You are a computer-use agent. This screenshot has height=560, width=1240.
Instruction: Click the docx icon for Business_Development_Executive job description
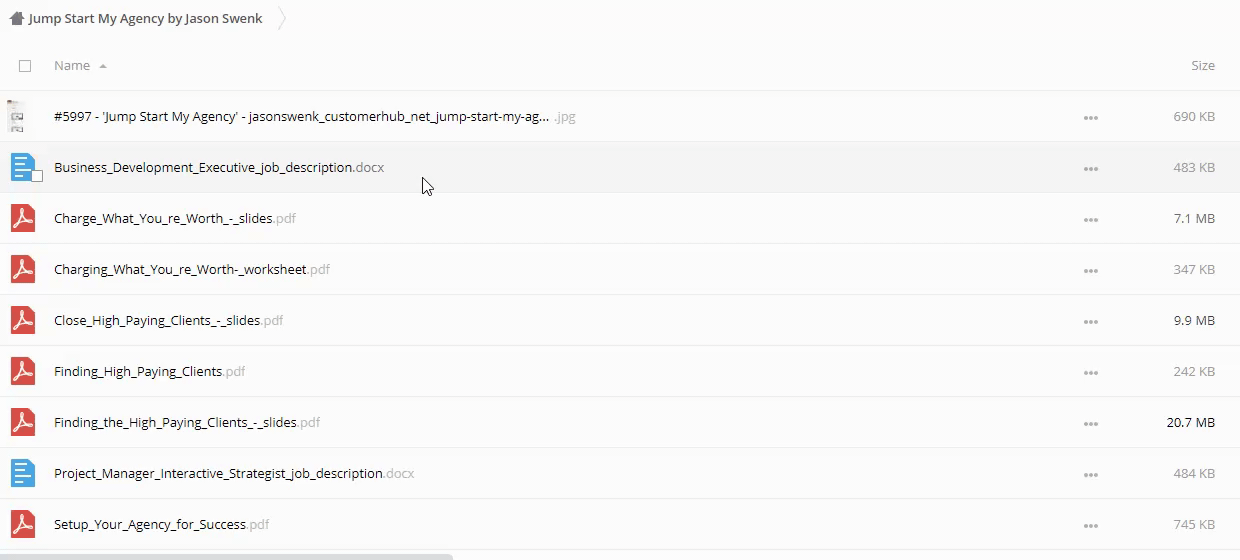[x=22, y=167]
